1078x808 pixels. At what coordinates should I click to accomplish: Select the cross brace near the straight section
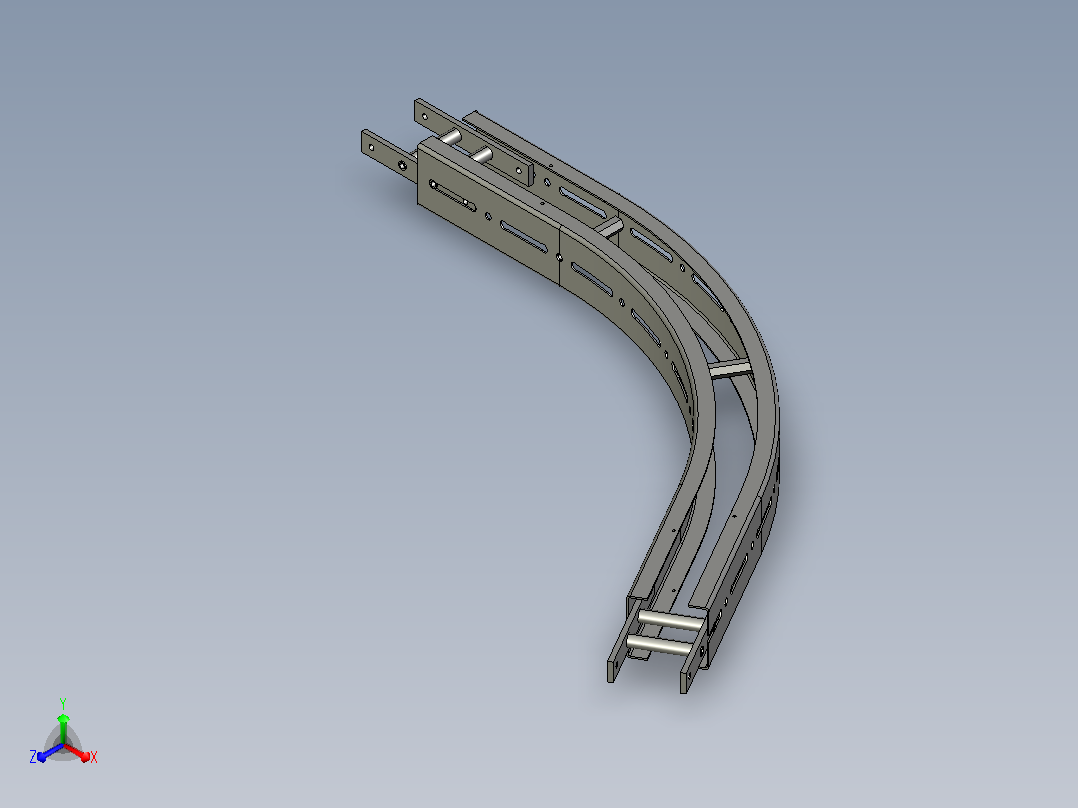[608, 228]
